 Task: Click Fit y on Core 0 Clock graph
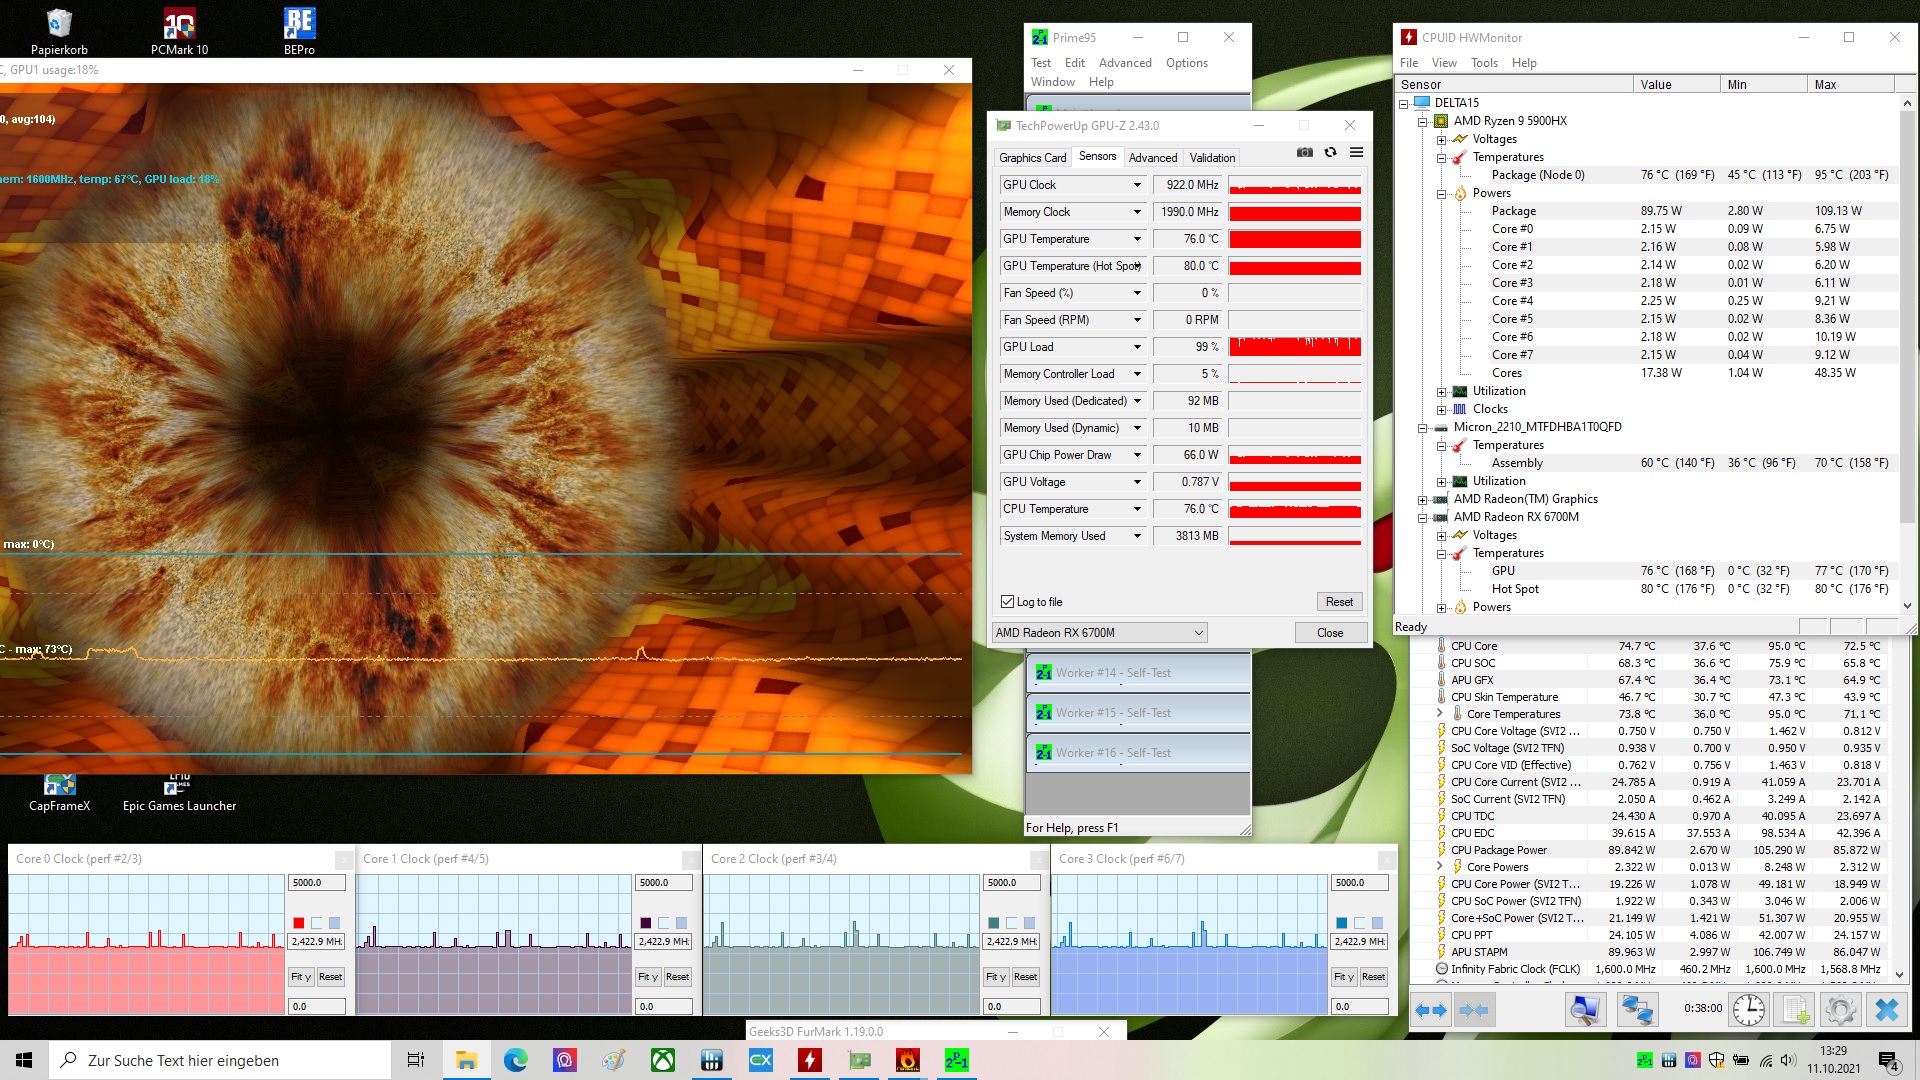[300, 977]
